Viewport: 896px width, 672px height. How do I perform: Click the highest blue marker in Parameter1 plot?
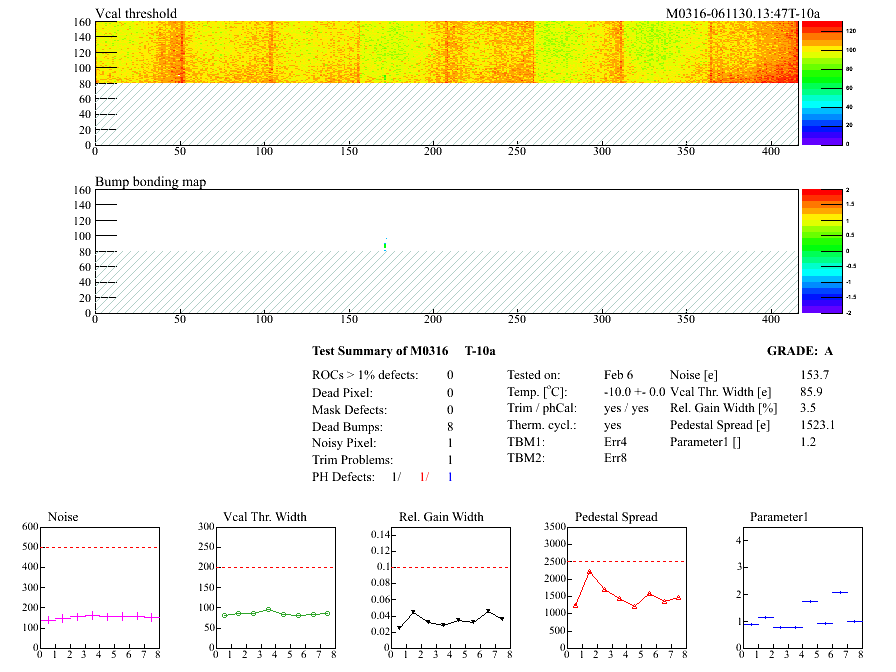point(839,592)
